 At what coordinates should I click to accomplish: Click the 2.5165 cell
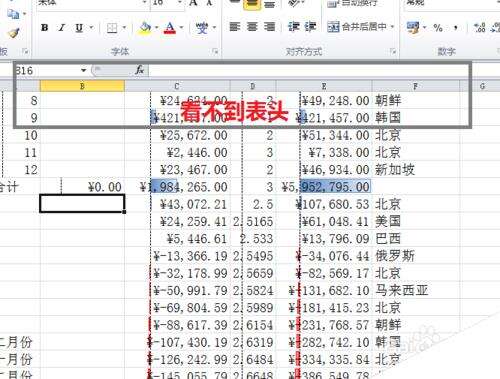(253, 222)
